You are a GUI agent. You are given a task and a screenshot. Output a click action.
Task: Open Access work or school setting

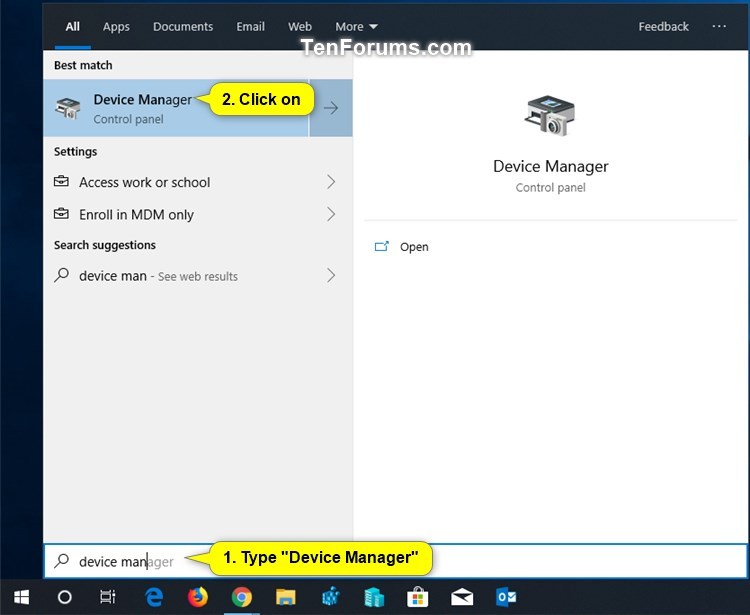[x=198, y=182]
